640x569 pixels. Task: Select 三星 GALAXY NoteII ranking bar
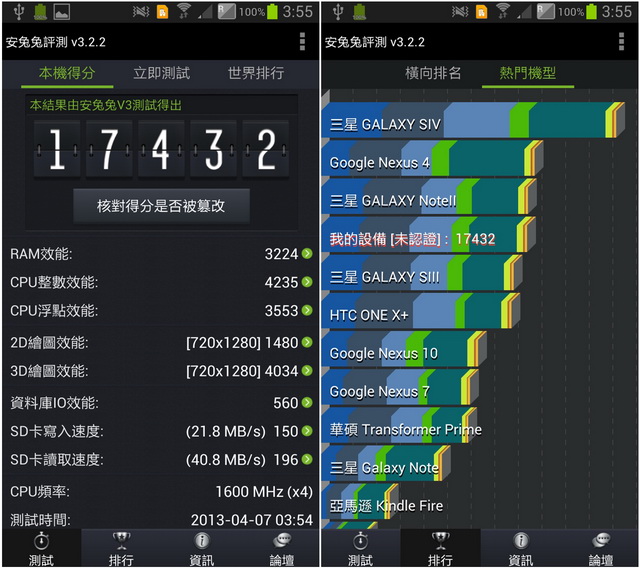pyautogui.click(x=429, y=196)
